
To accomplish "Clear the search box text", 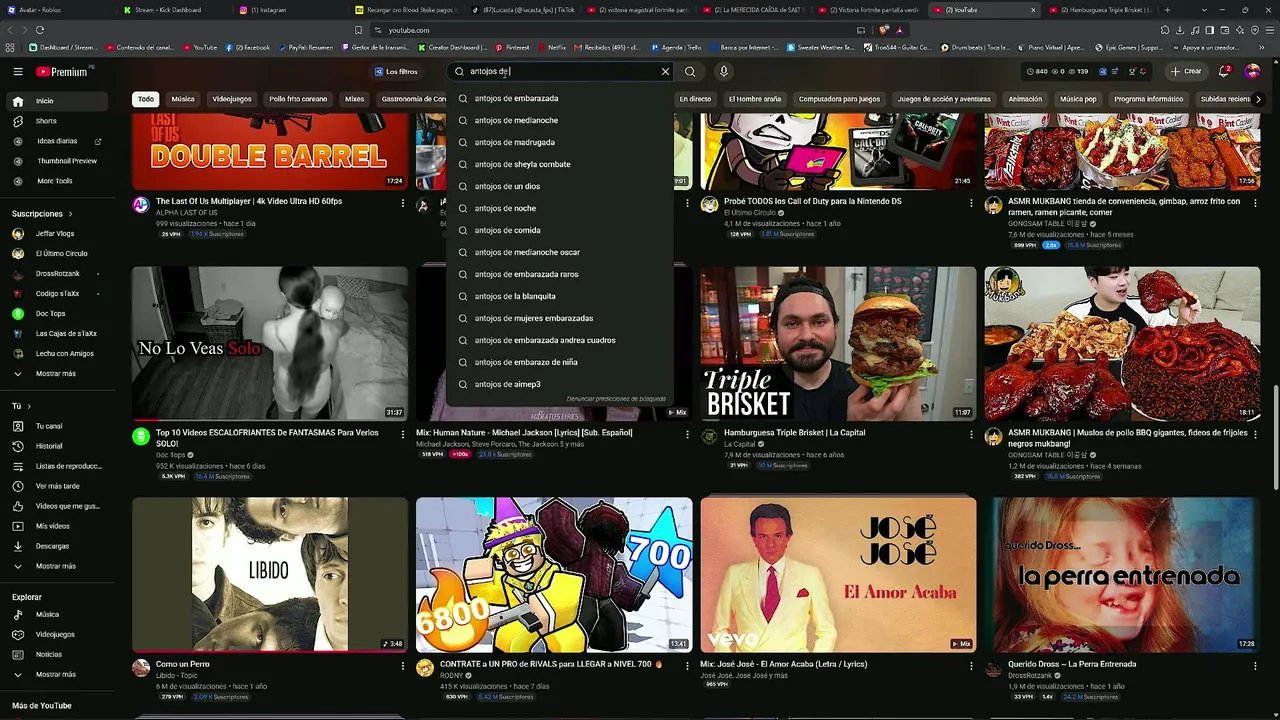I will [665, 72].
